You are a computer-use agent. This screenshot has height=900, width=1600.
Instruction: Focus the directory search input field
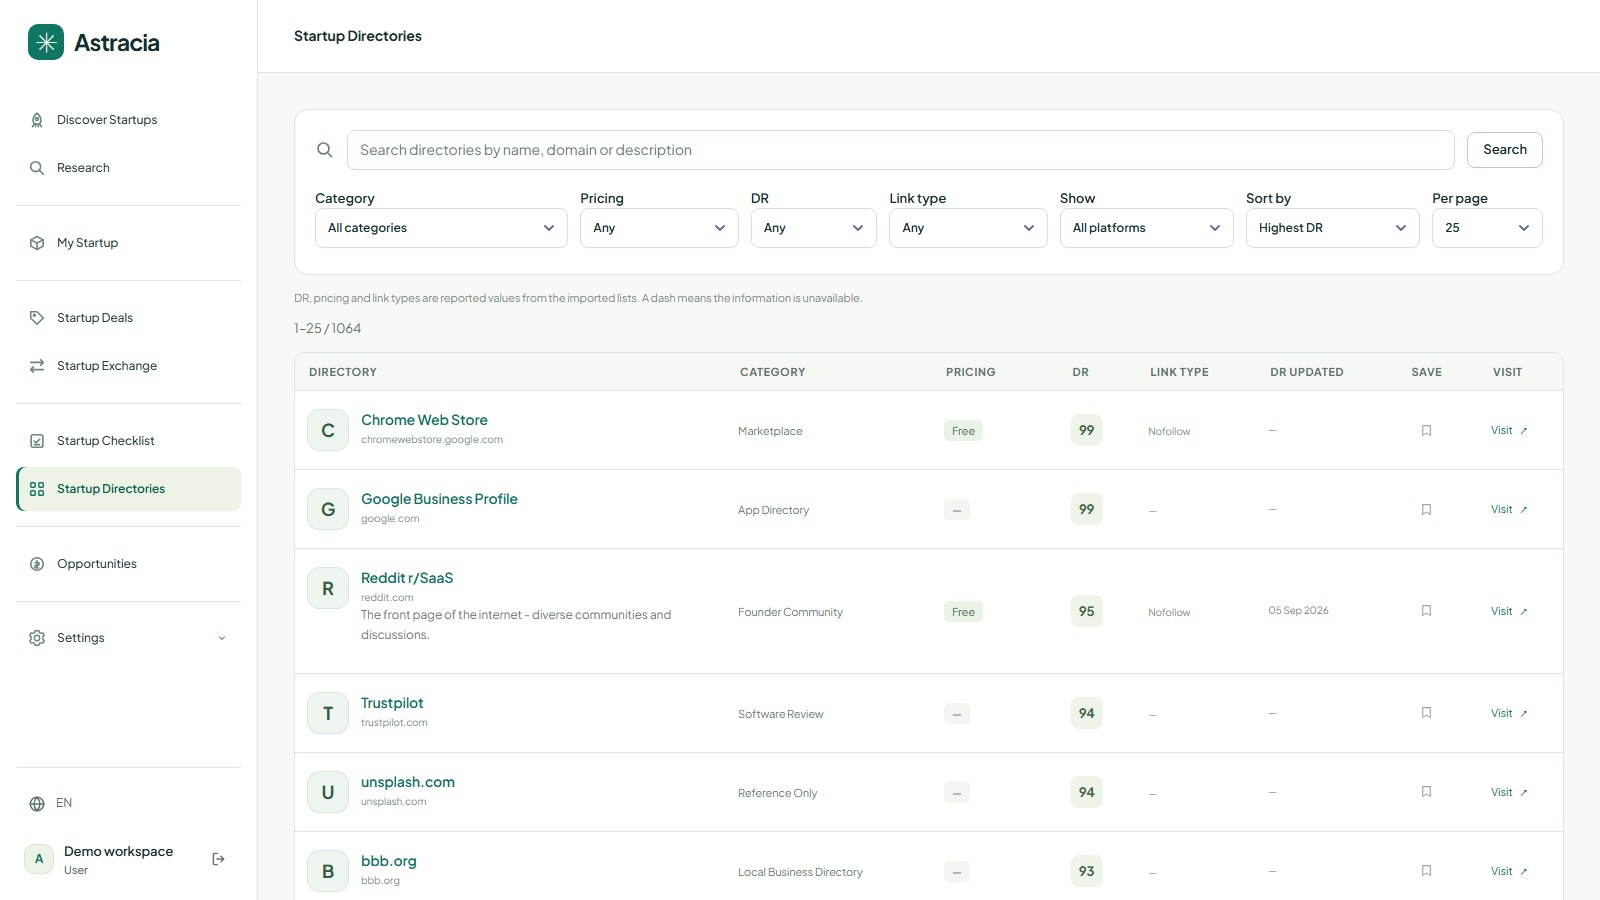(x=901, y=150)
